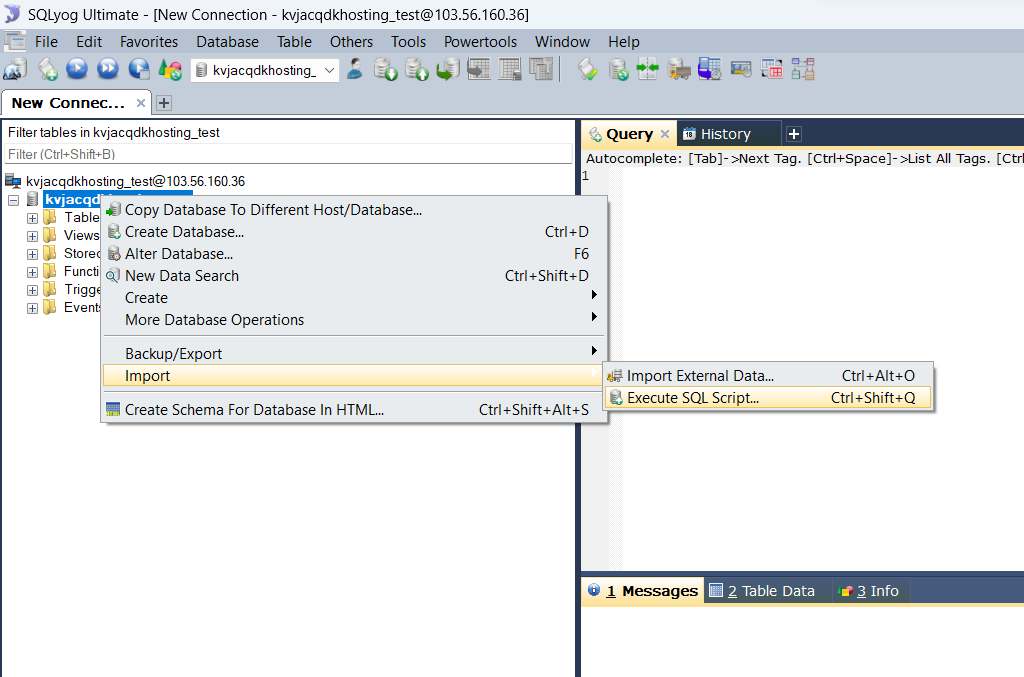The width and height of the screenshot is (1024, 677).
Task: Click the Execute and Edit Resultset icon
Action: [x=138, y=69]
